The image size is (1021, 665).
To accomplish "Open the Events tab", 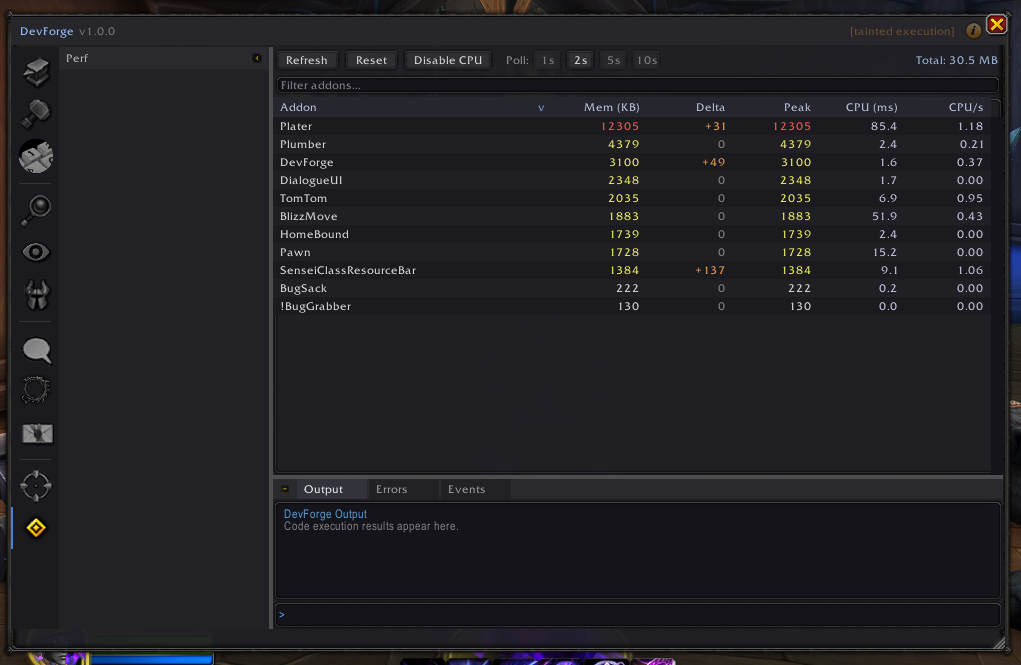I will (466, 489).
